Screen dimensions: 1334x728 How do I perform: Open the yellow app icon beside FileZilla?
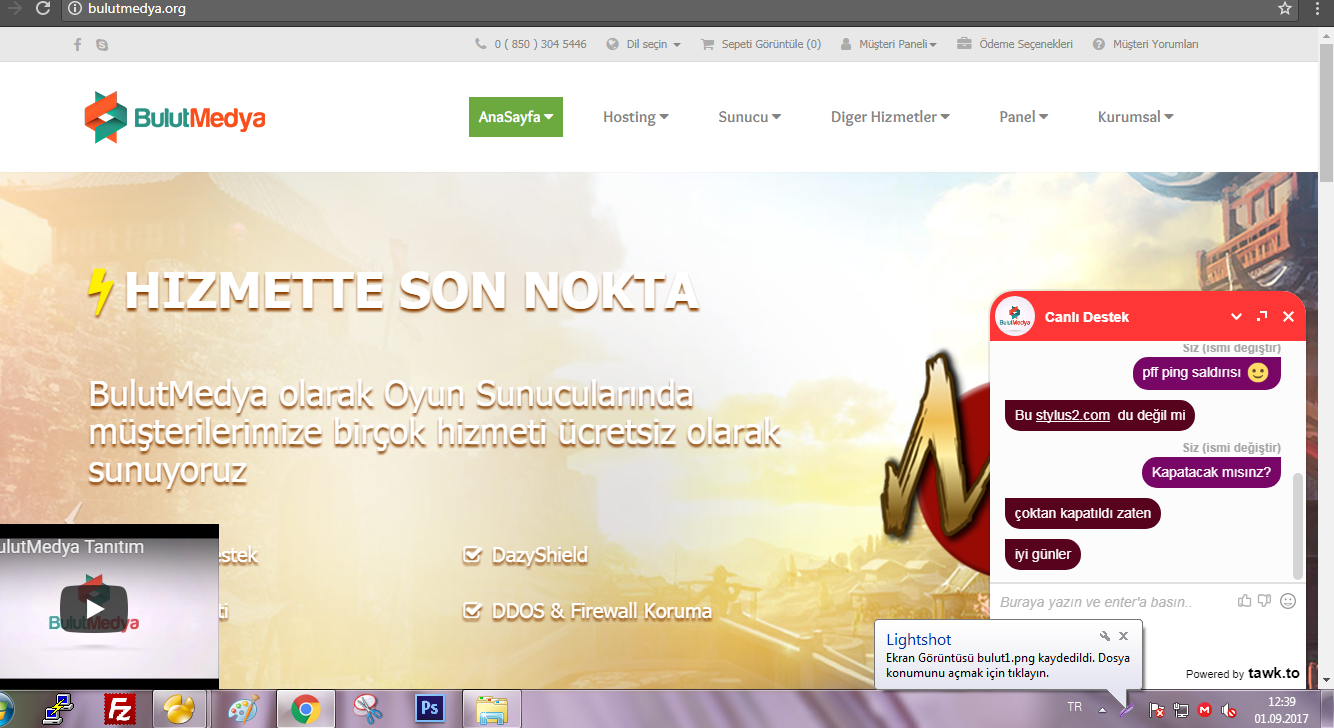(x=180, y=709)
